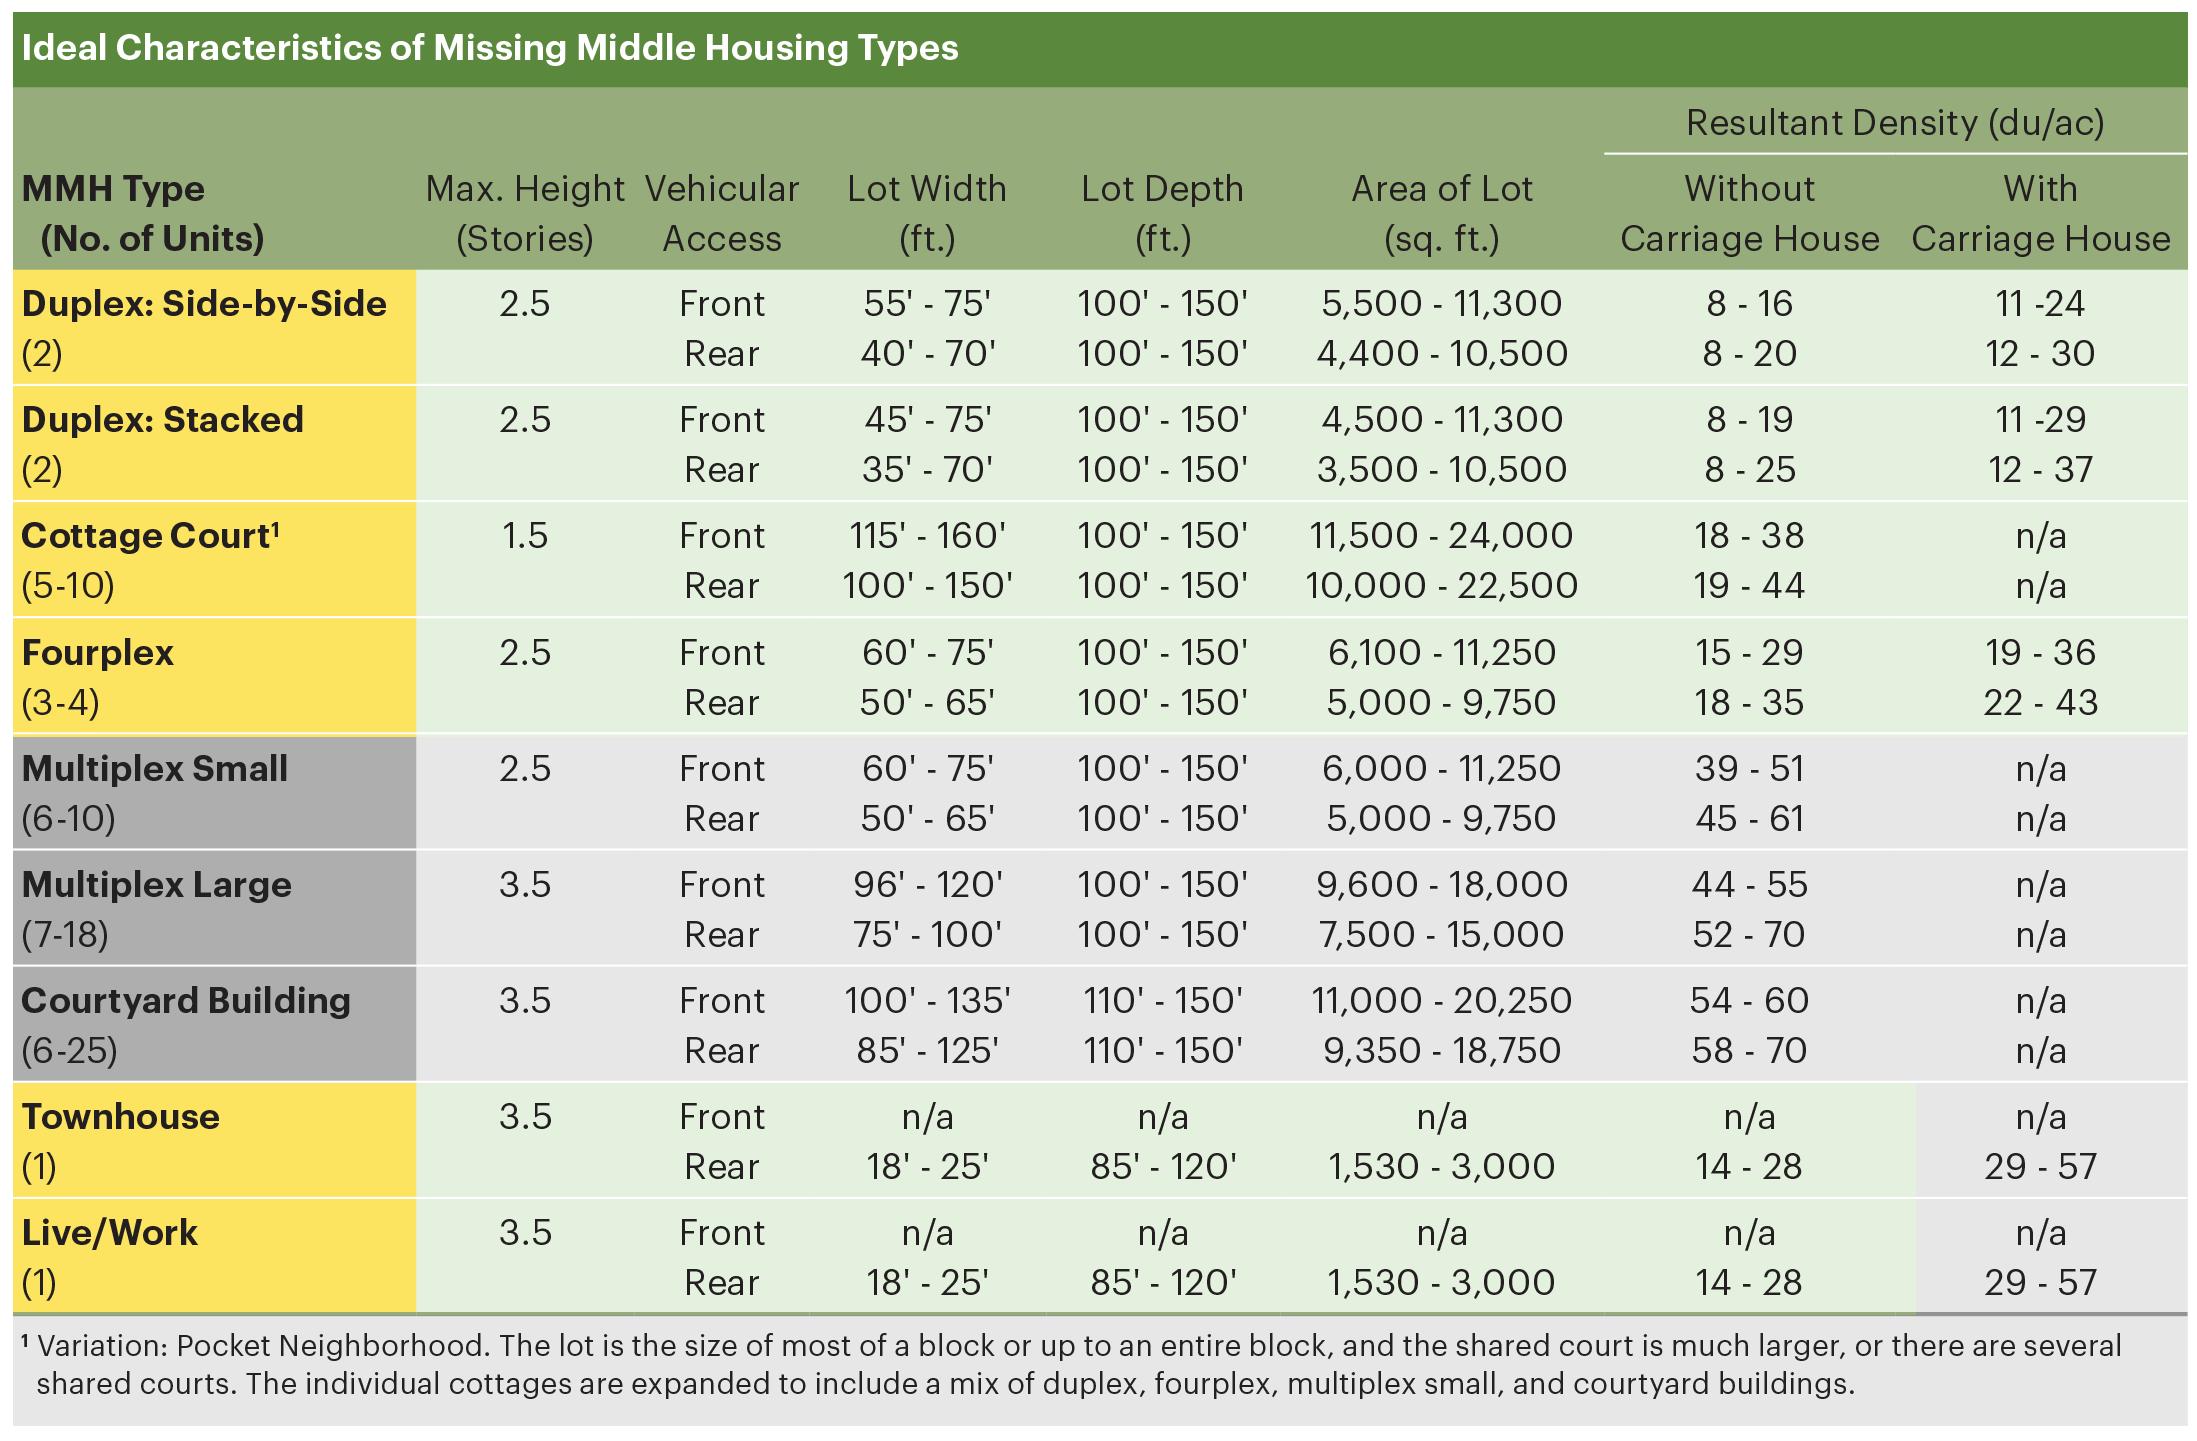Click the Pocket Neighborhood footnote text

click(x=1071, y=1365)
